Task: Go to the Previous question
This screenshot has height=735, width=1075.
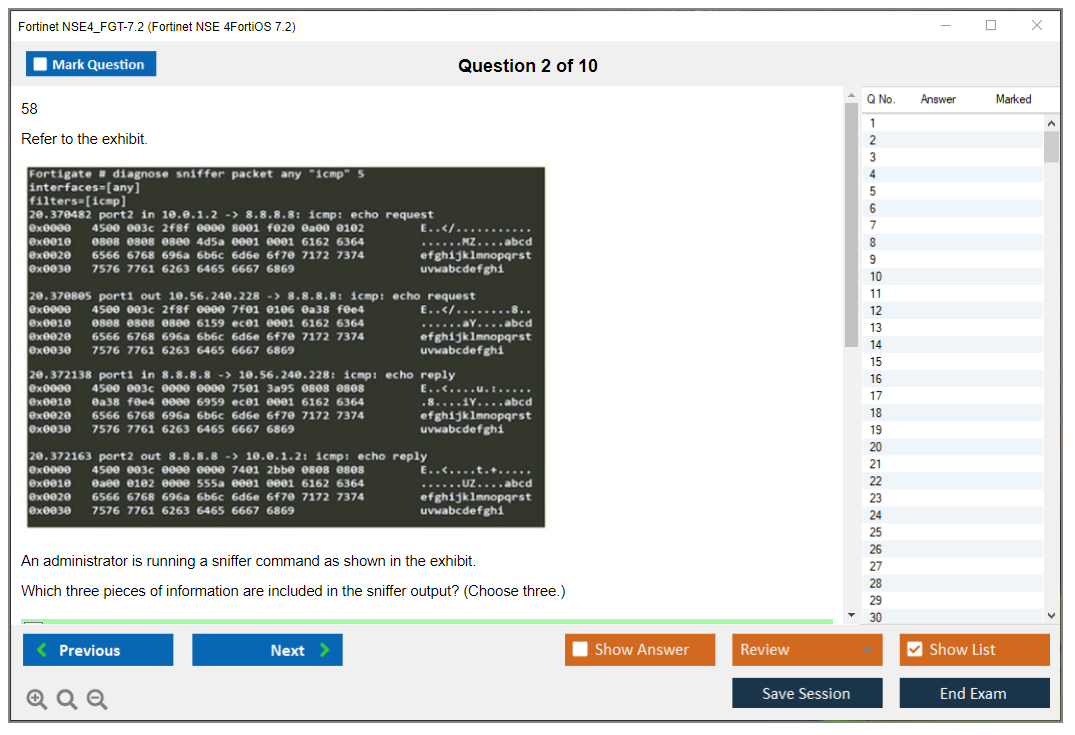Action: (x=98, y=650)
